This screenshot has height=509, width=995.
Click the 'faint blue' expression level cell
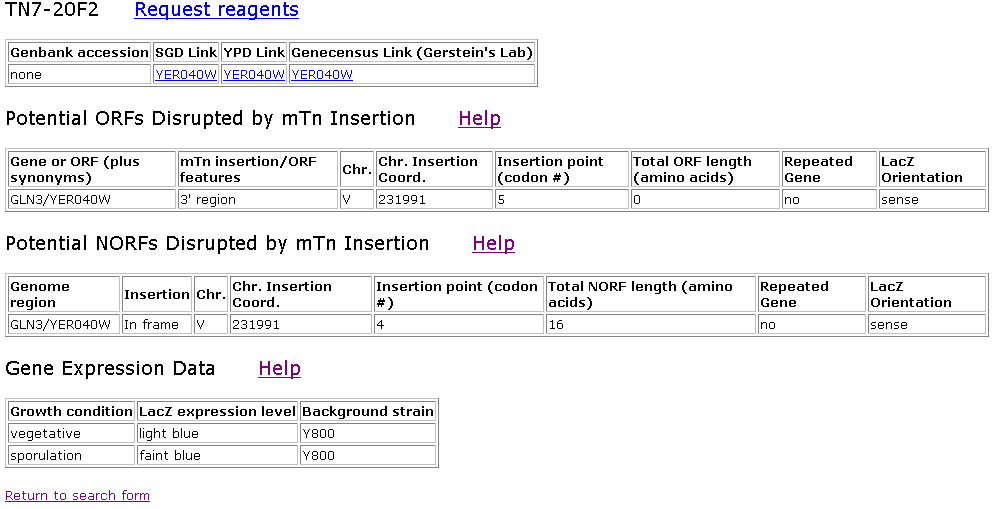[170, 455]
